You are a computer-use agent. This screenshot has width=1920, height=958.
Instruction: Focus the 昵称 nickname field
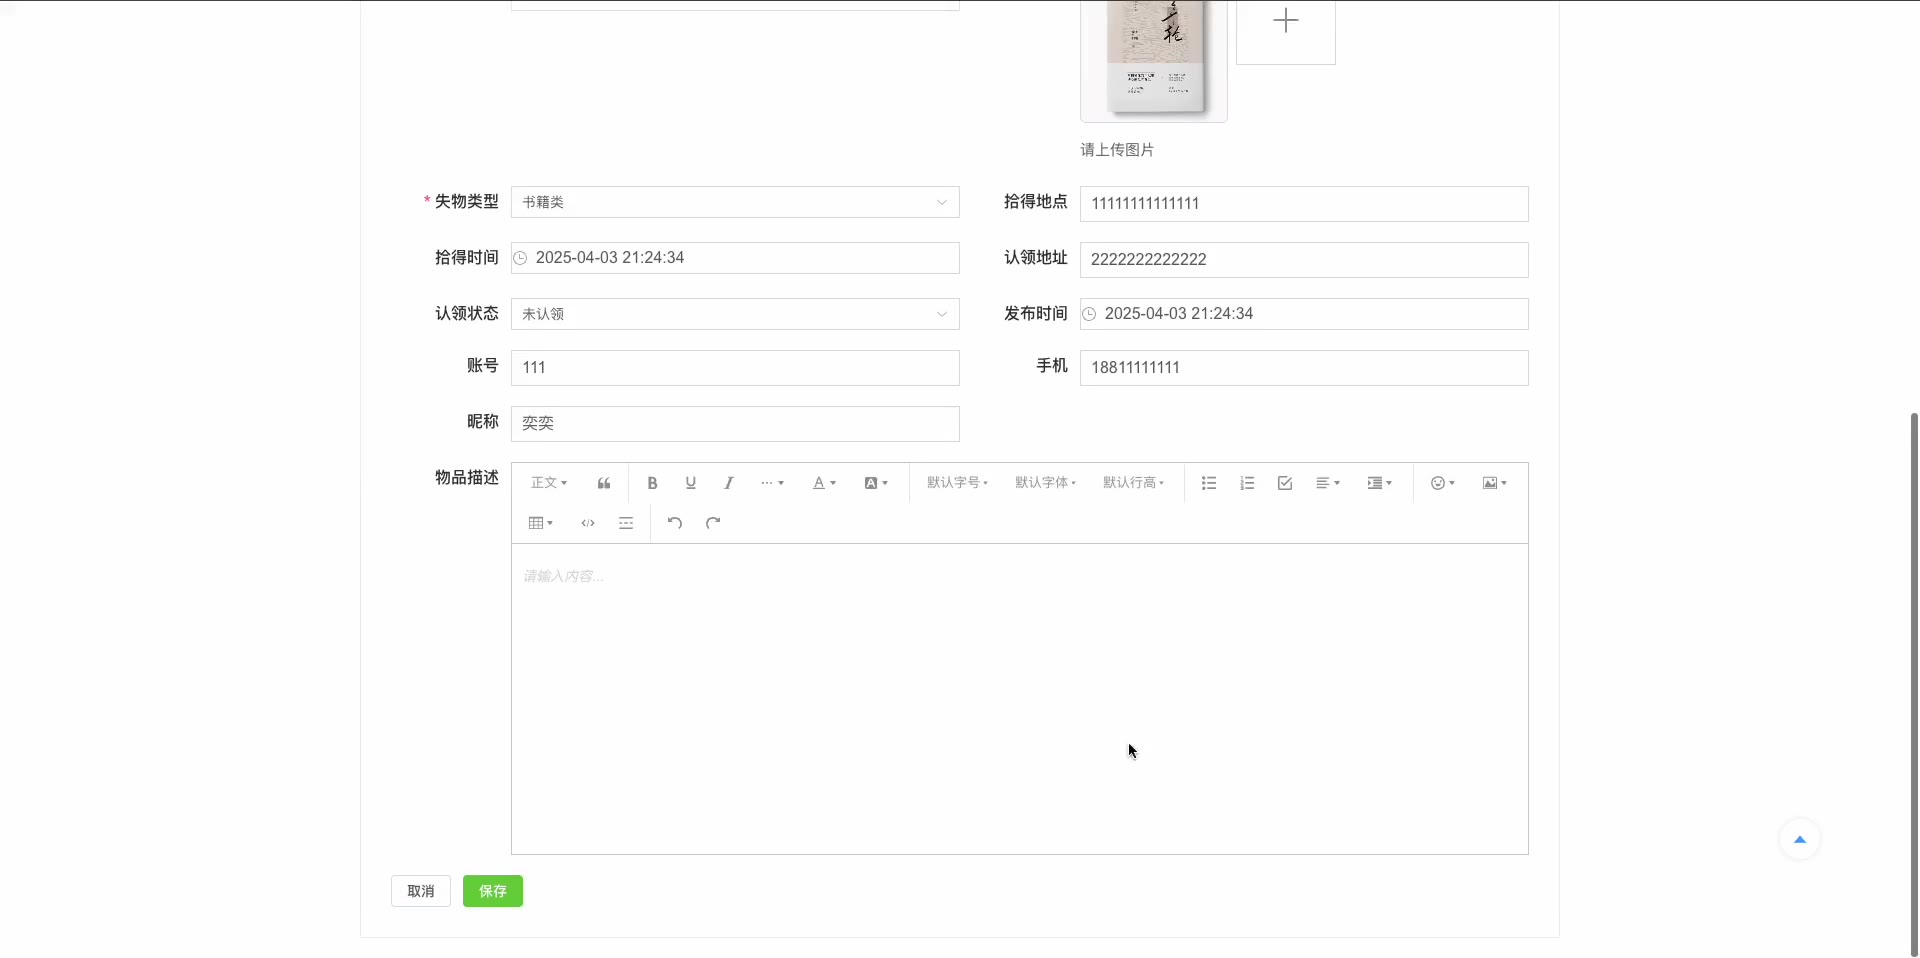[735, 424]
